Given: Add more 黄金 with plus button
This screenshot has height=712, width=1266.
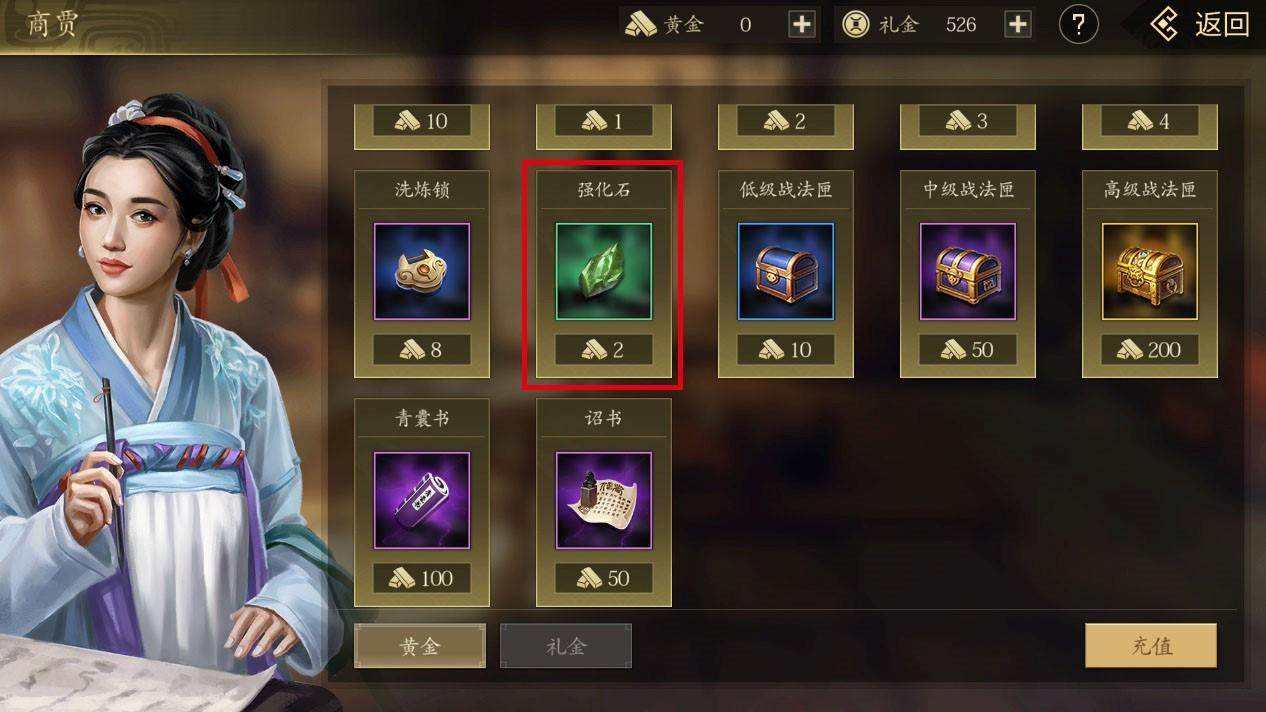Looking at the screenshot, I should (x=802, y=25).
